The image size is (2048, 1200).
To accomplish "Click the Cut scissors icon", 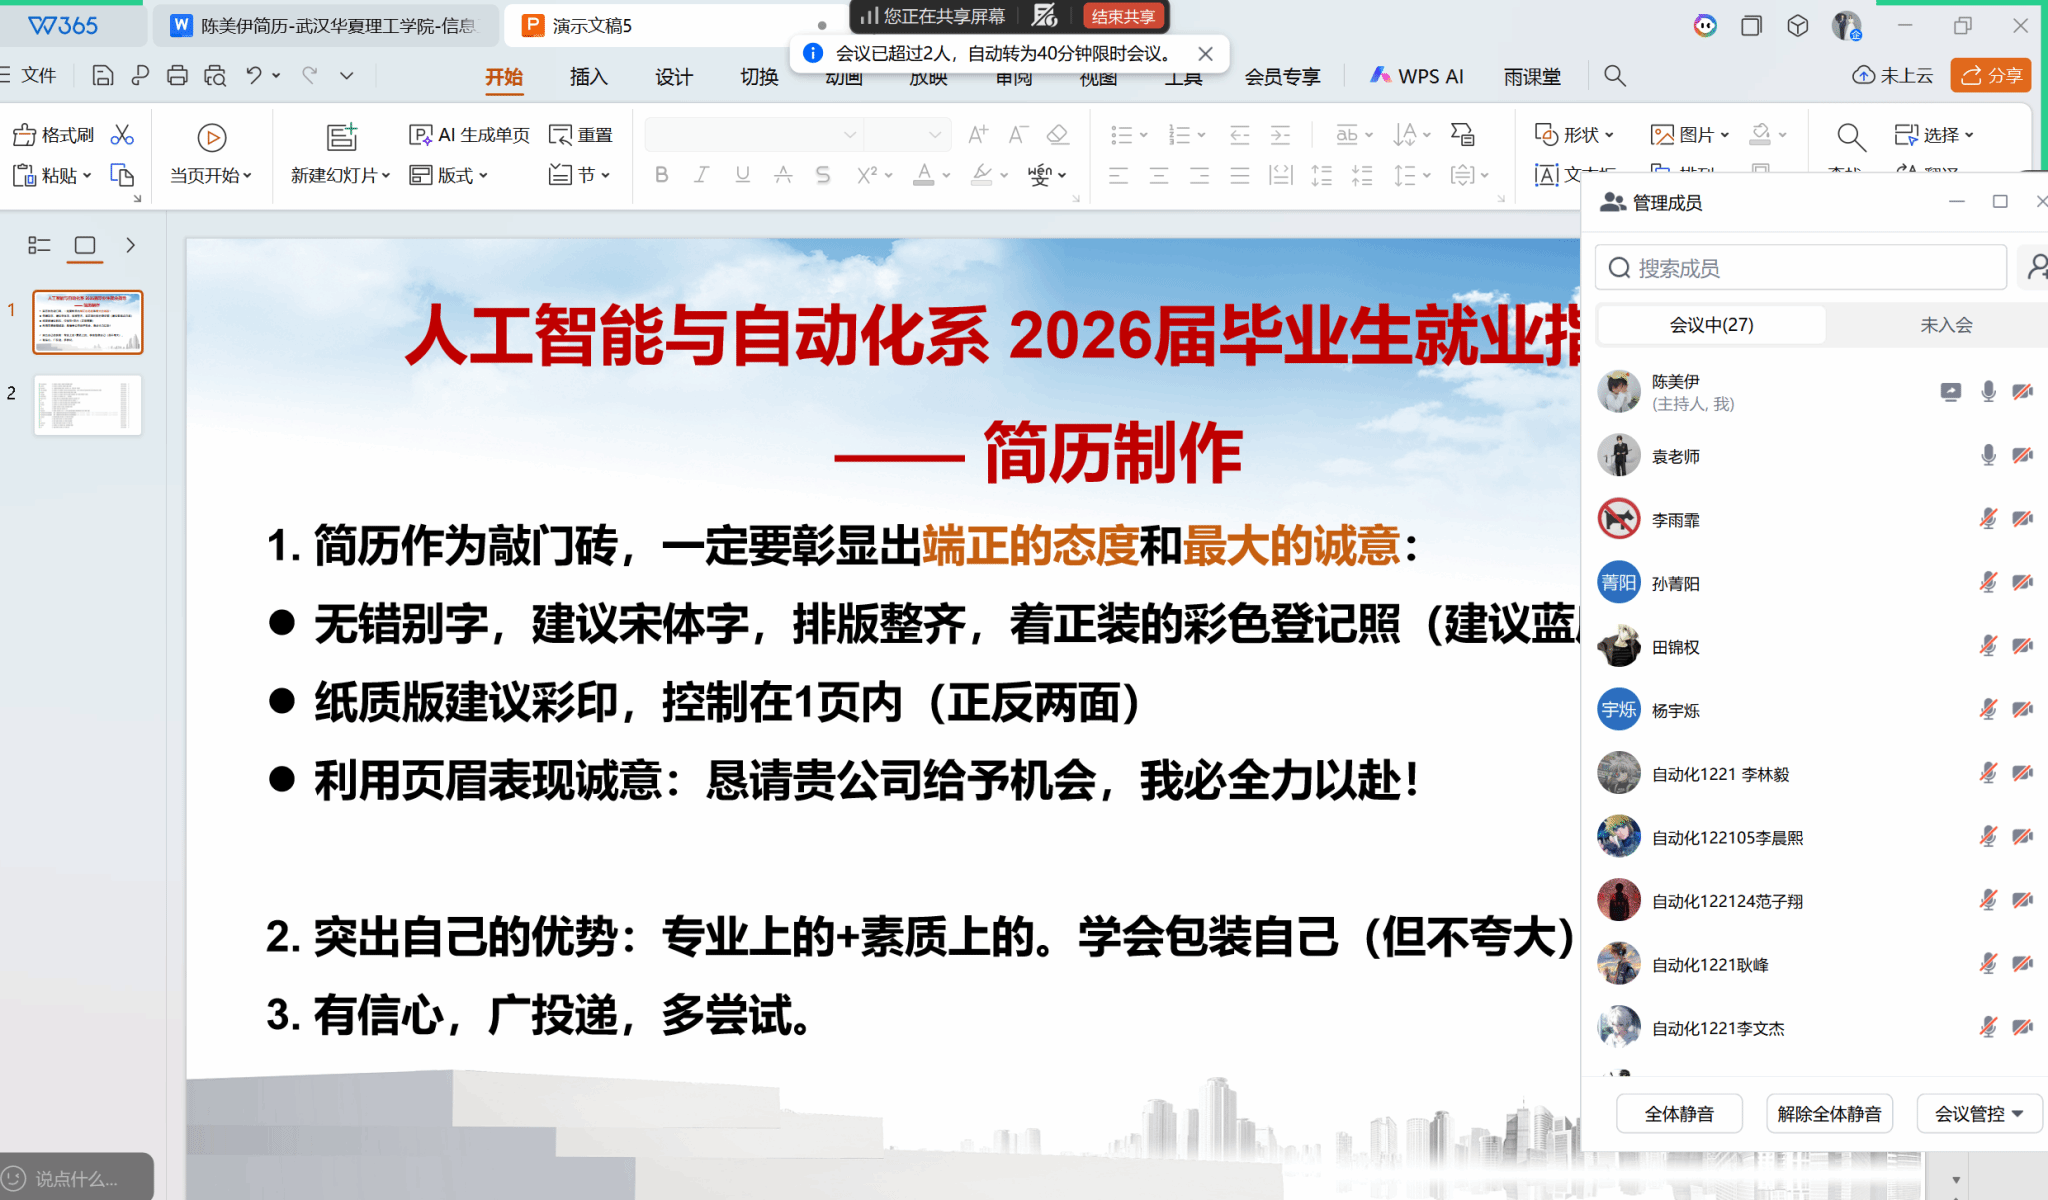I will [122, 135].
